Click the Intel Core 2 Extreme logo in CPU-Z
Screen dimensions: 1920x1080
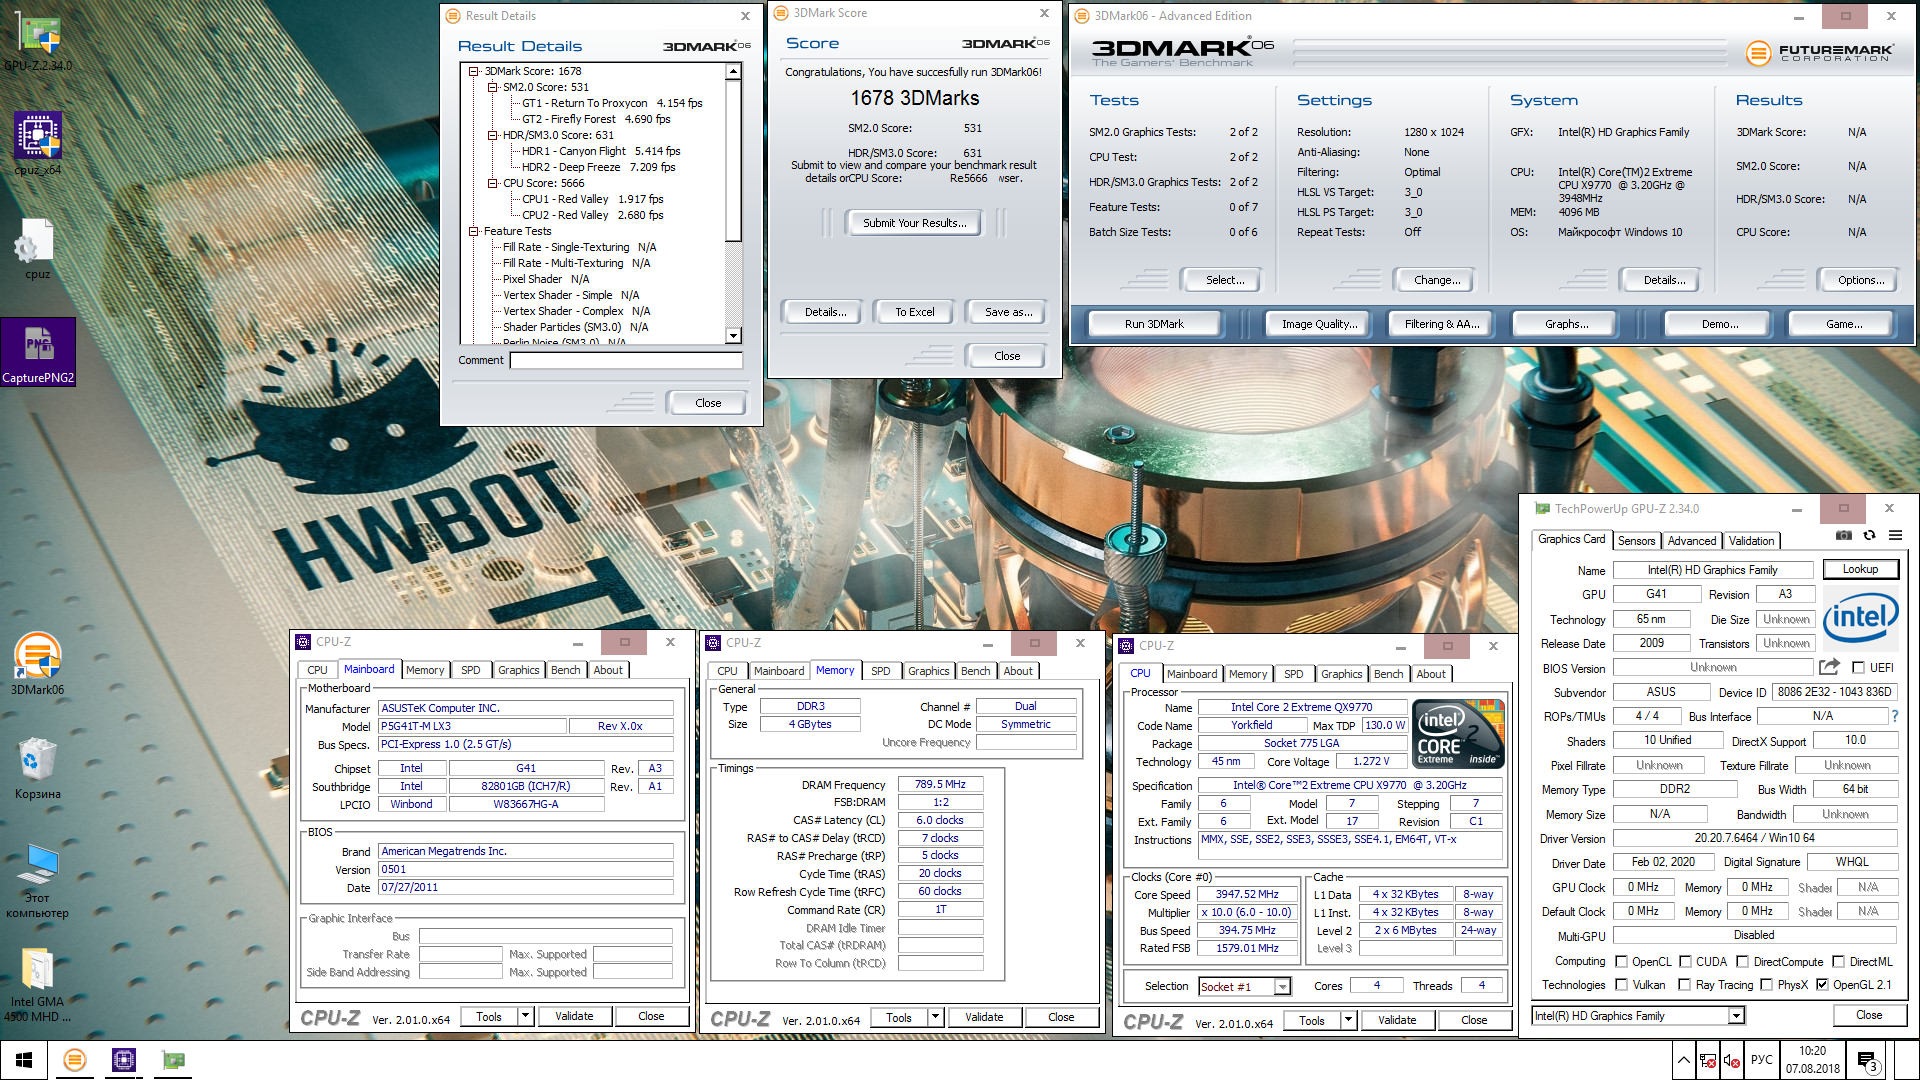click(1459, 734)
